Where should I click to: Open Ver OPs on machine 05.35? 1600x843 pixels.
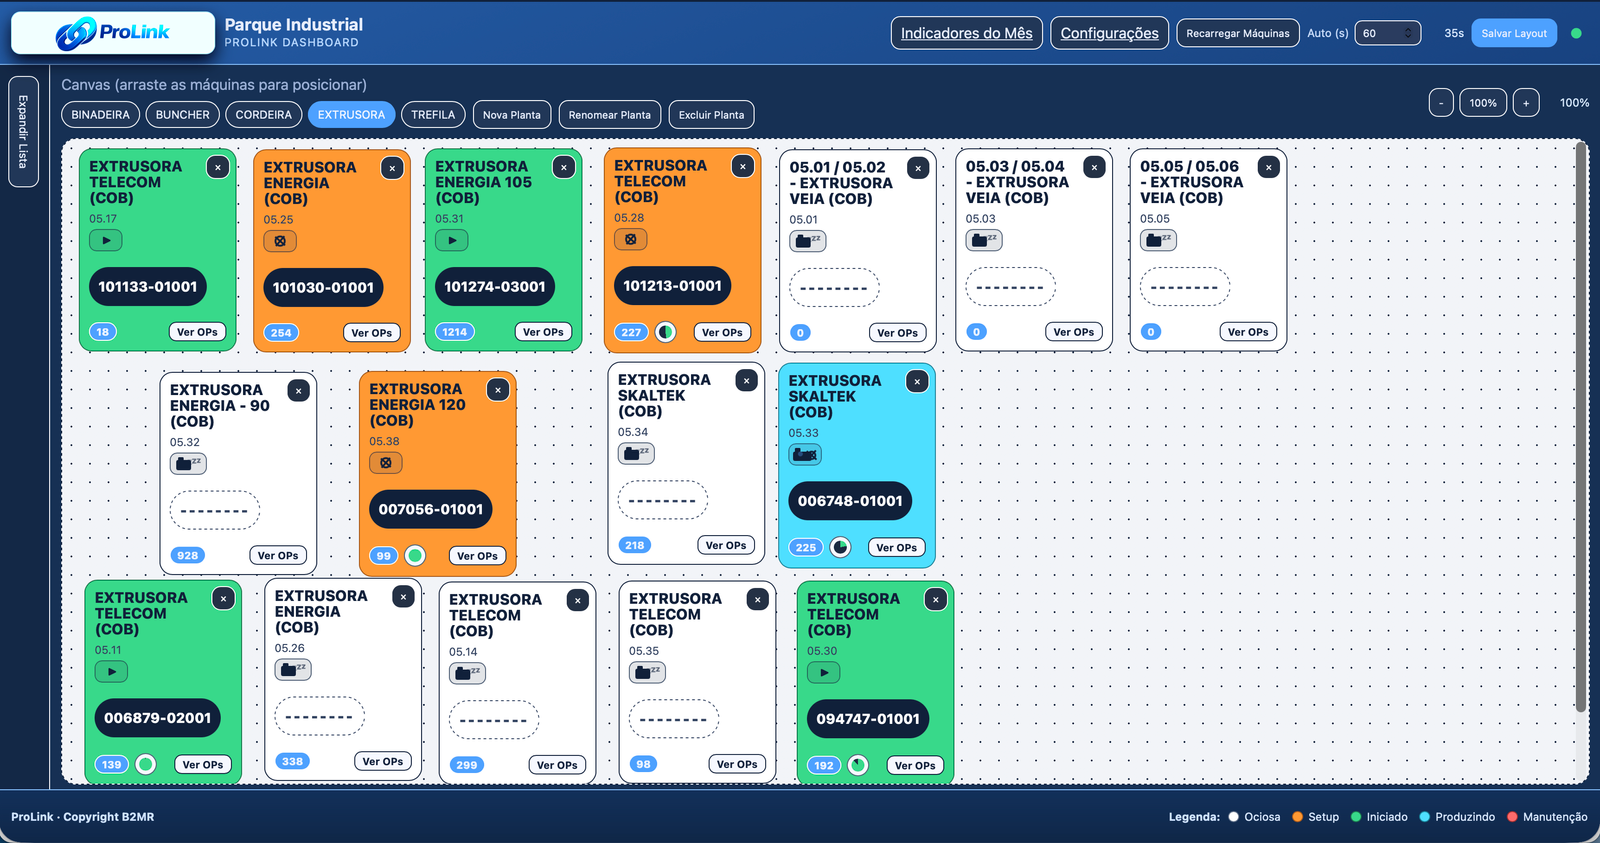737,764
